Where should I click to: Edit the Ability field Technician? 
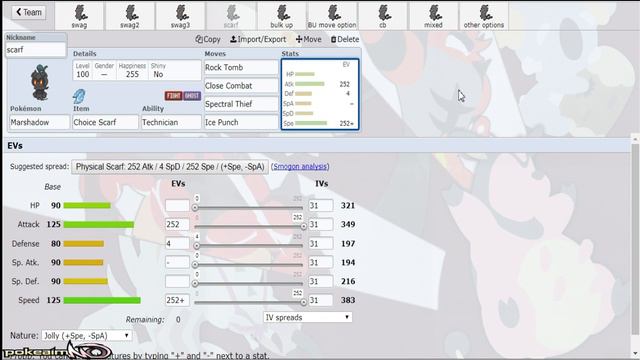171,122
